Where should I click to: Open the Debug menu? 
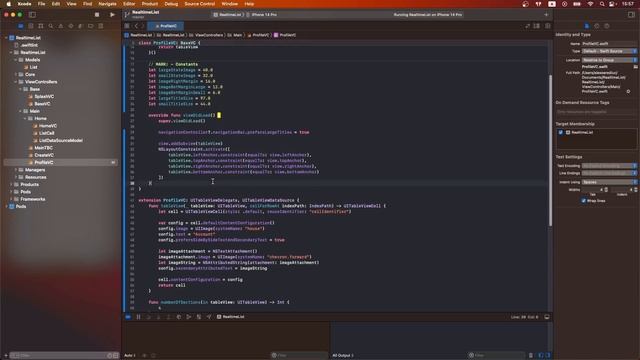(x=171, y=4)
